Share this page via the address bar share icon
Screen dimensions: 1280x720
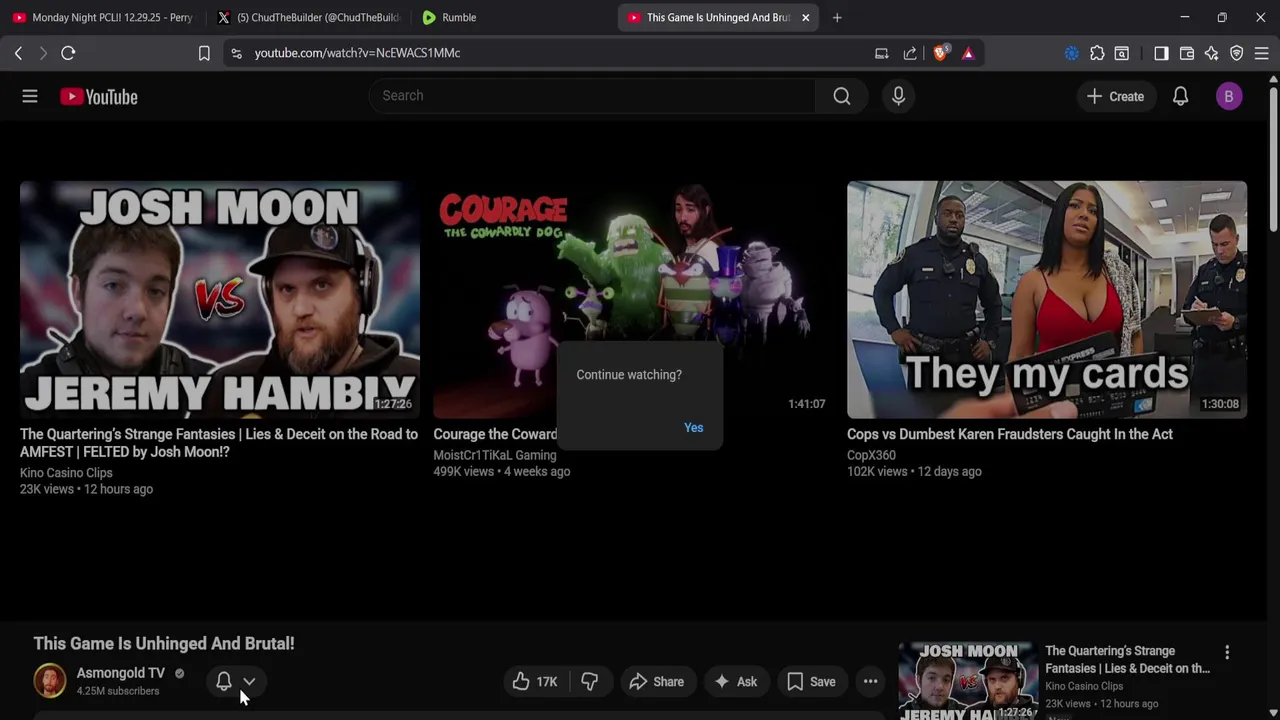[910, 53]
